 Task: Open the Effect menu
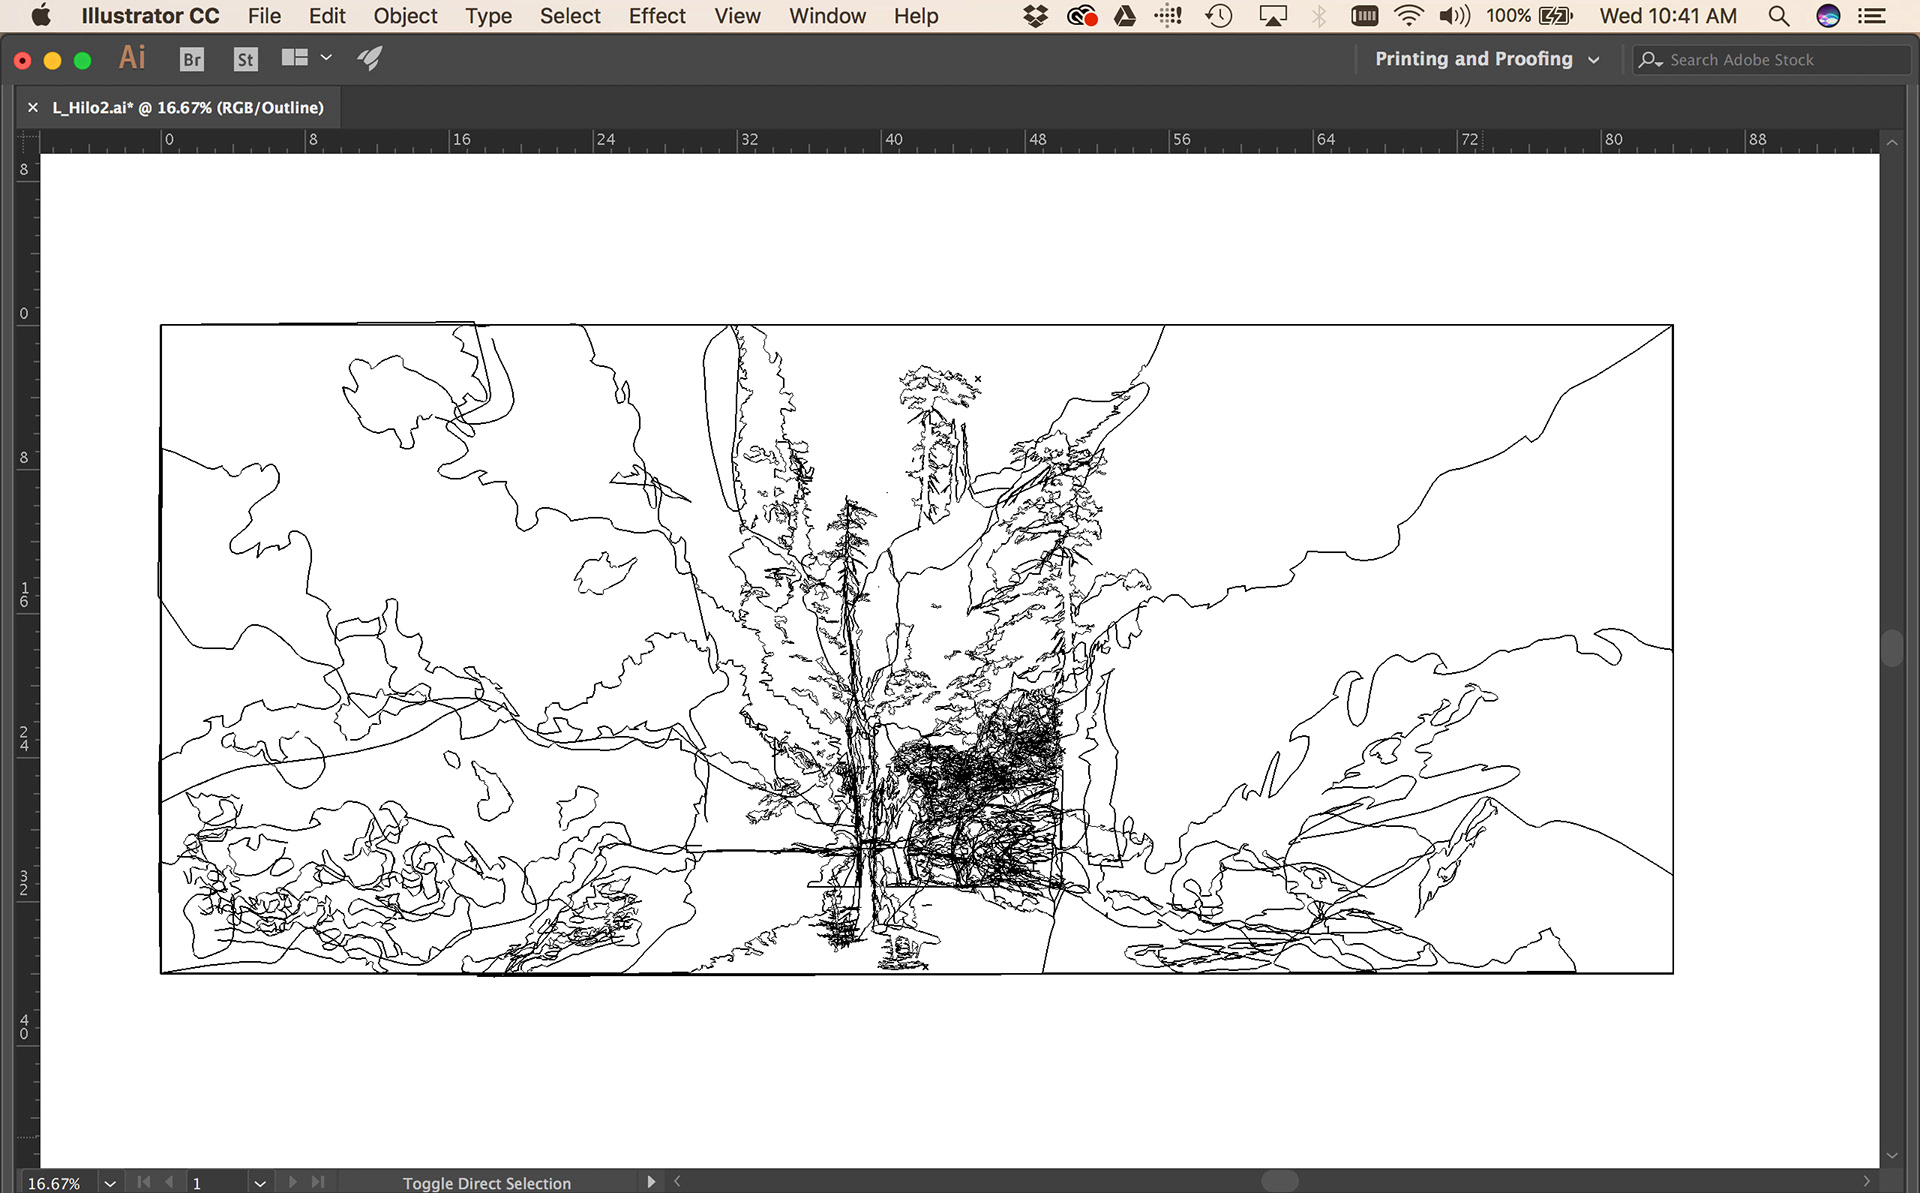click(x=656, y=16)
